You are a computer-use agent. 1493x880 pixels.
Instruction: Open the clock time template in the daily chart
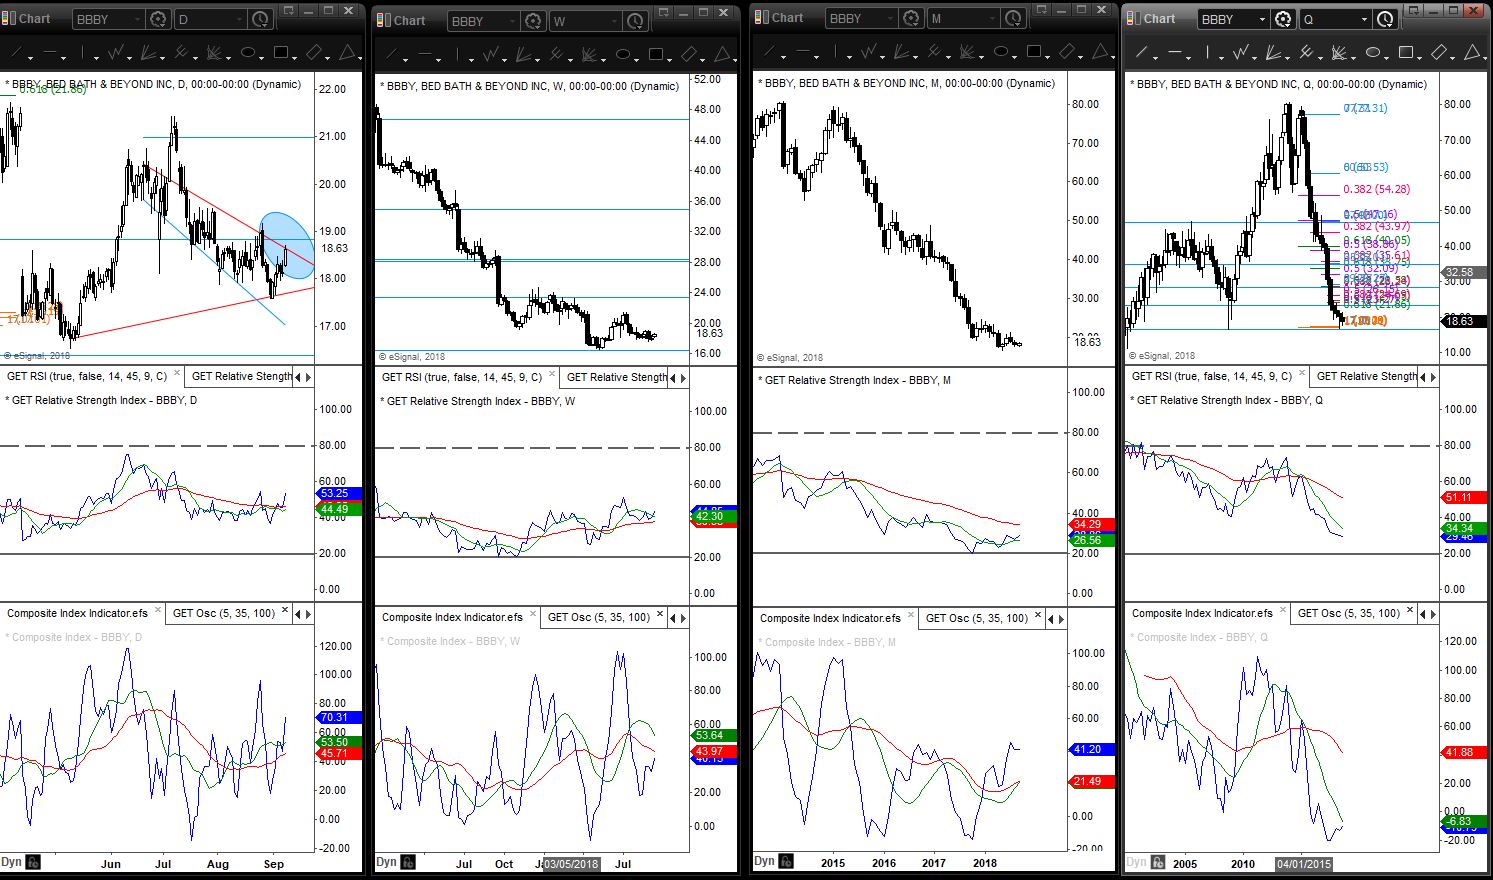pos(260,19)
